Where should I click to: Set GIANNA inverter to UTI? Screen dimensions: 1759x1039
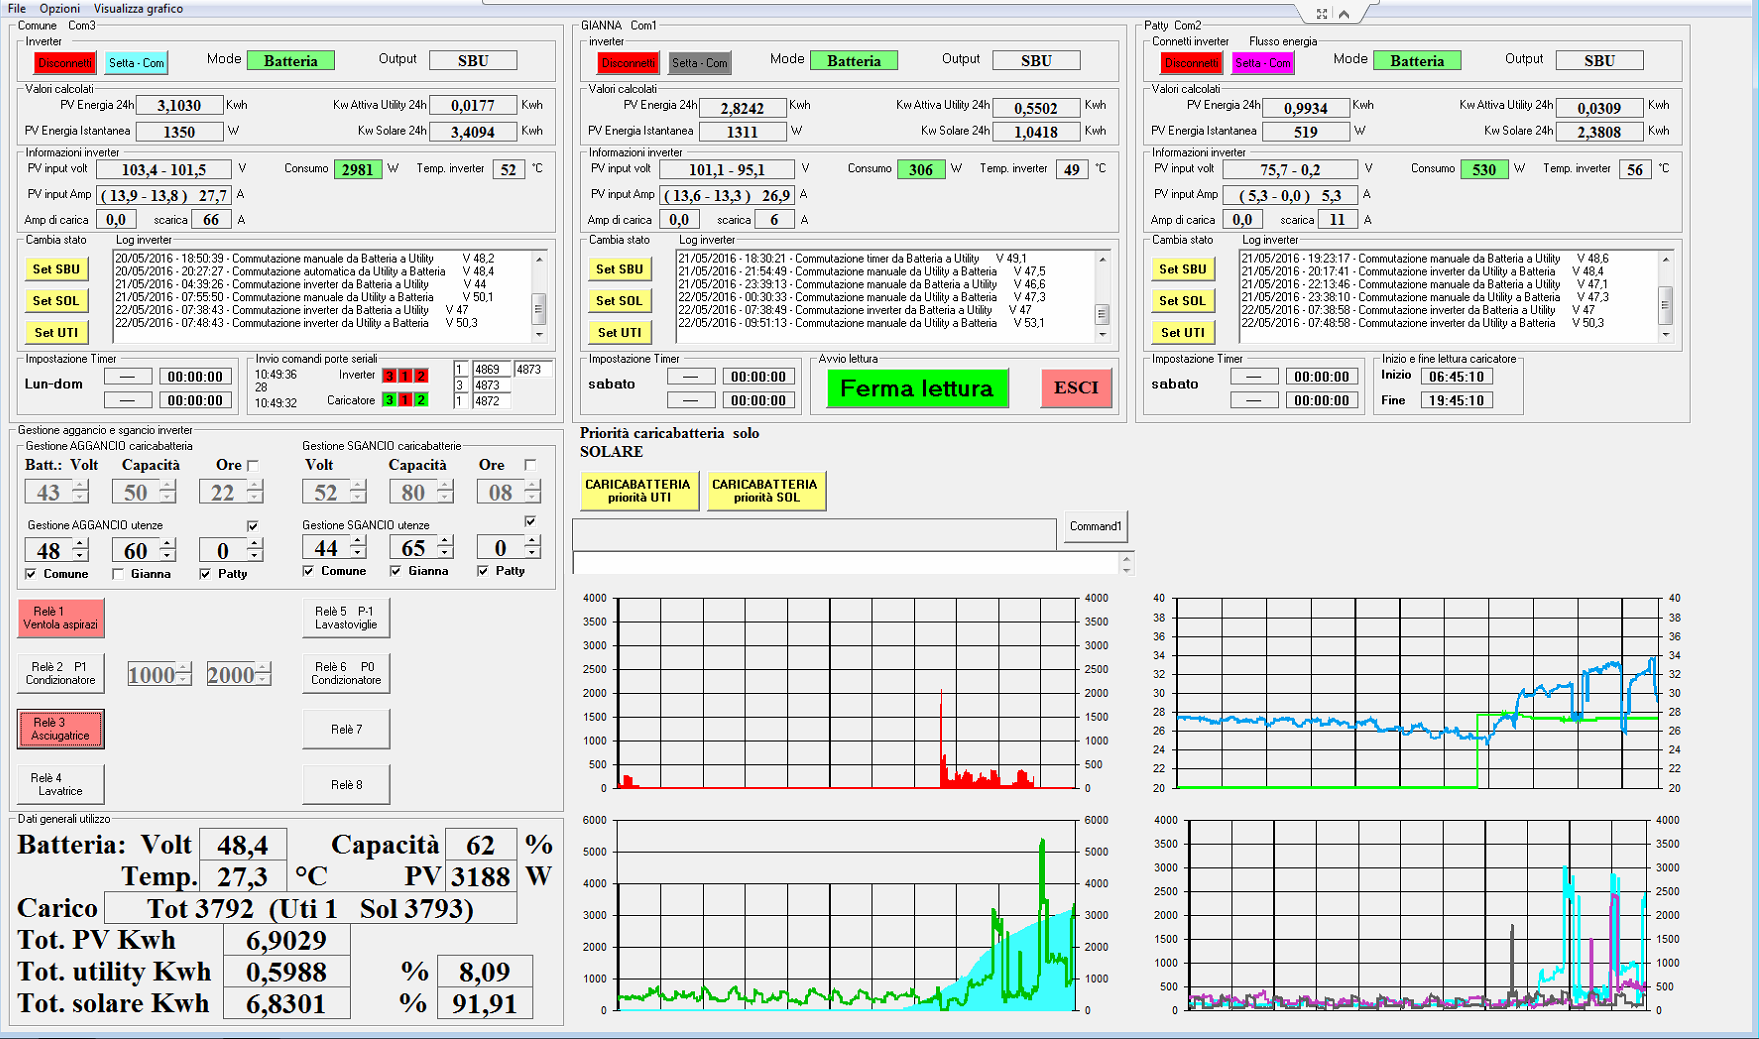pyautogui.click(x=620, y=333)
